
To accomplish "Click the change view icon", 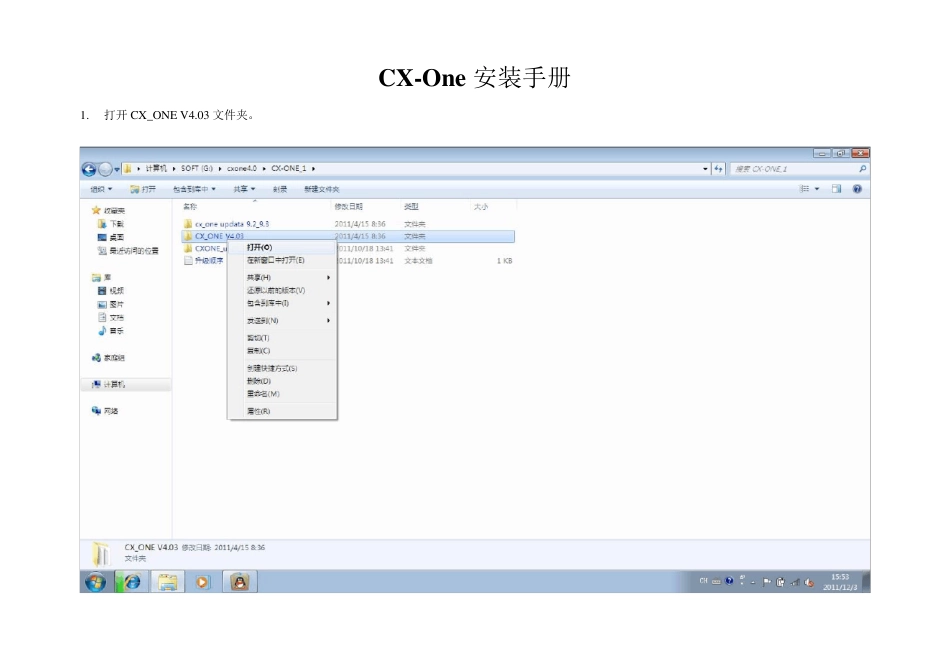I will (x=804, y=189).
